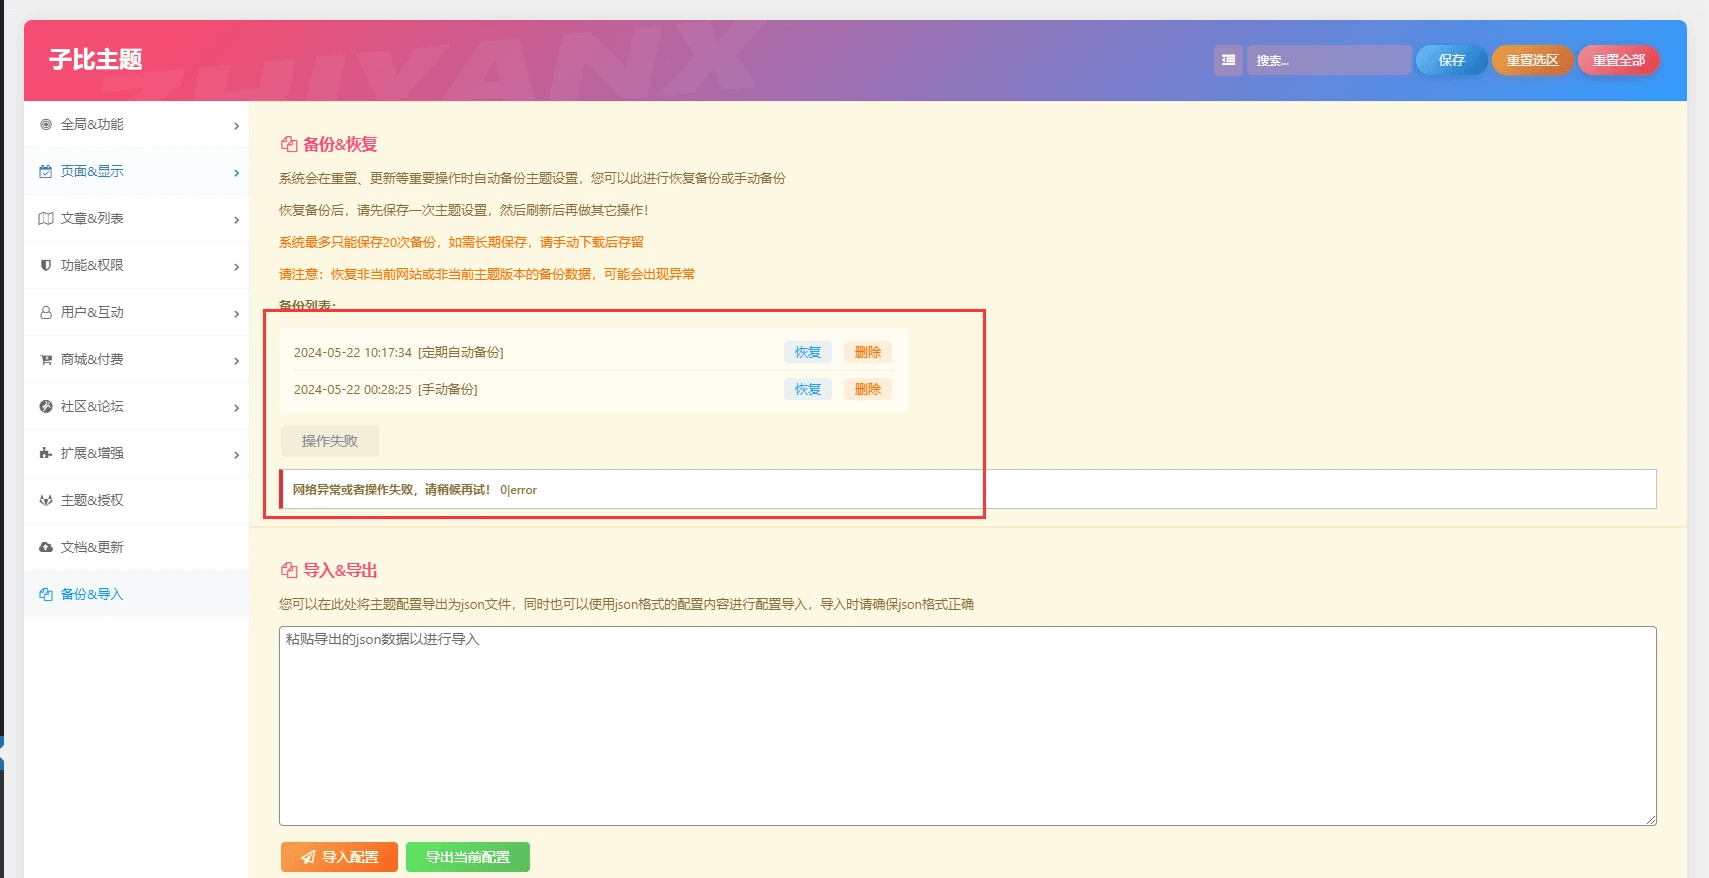Viewport: 1709px width, 878px height.
Task: Expand the 社区&论坛 chevron
Action: (236, 408)
